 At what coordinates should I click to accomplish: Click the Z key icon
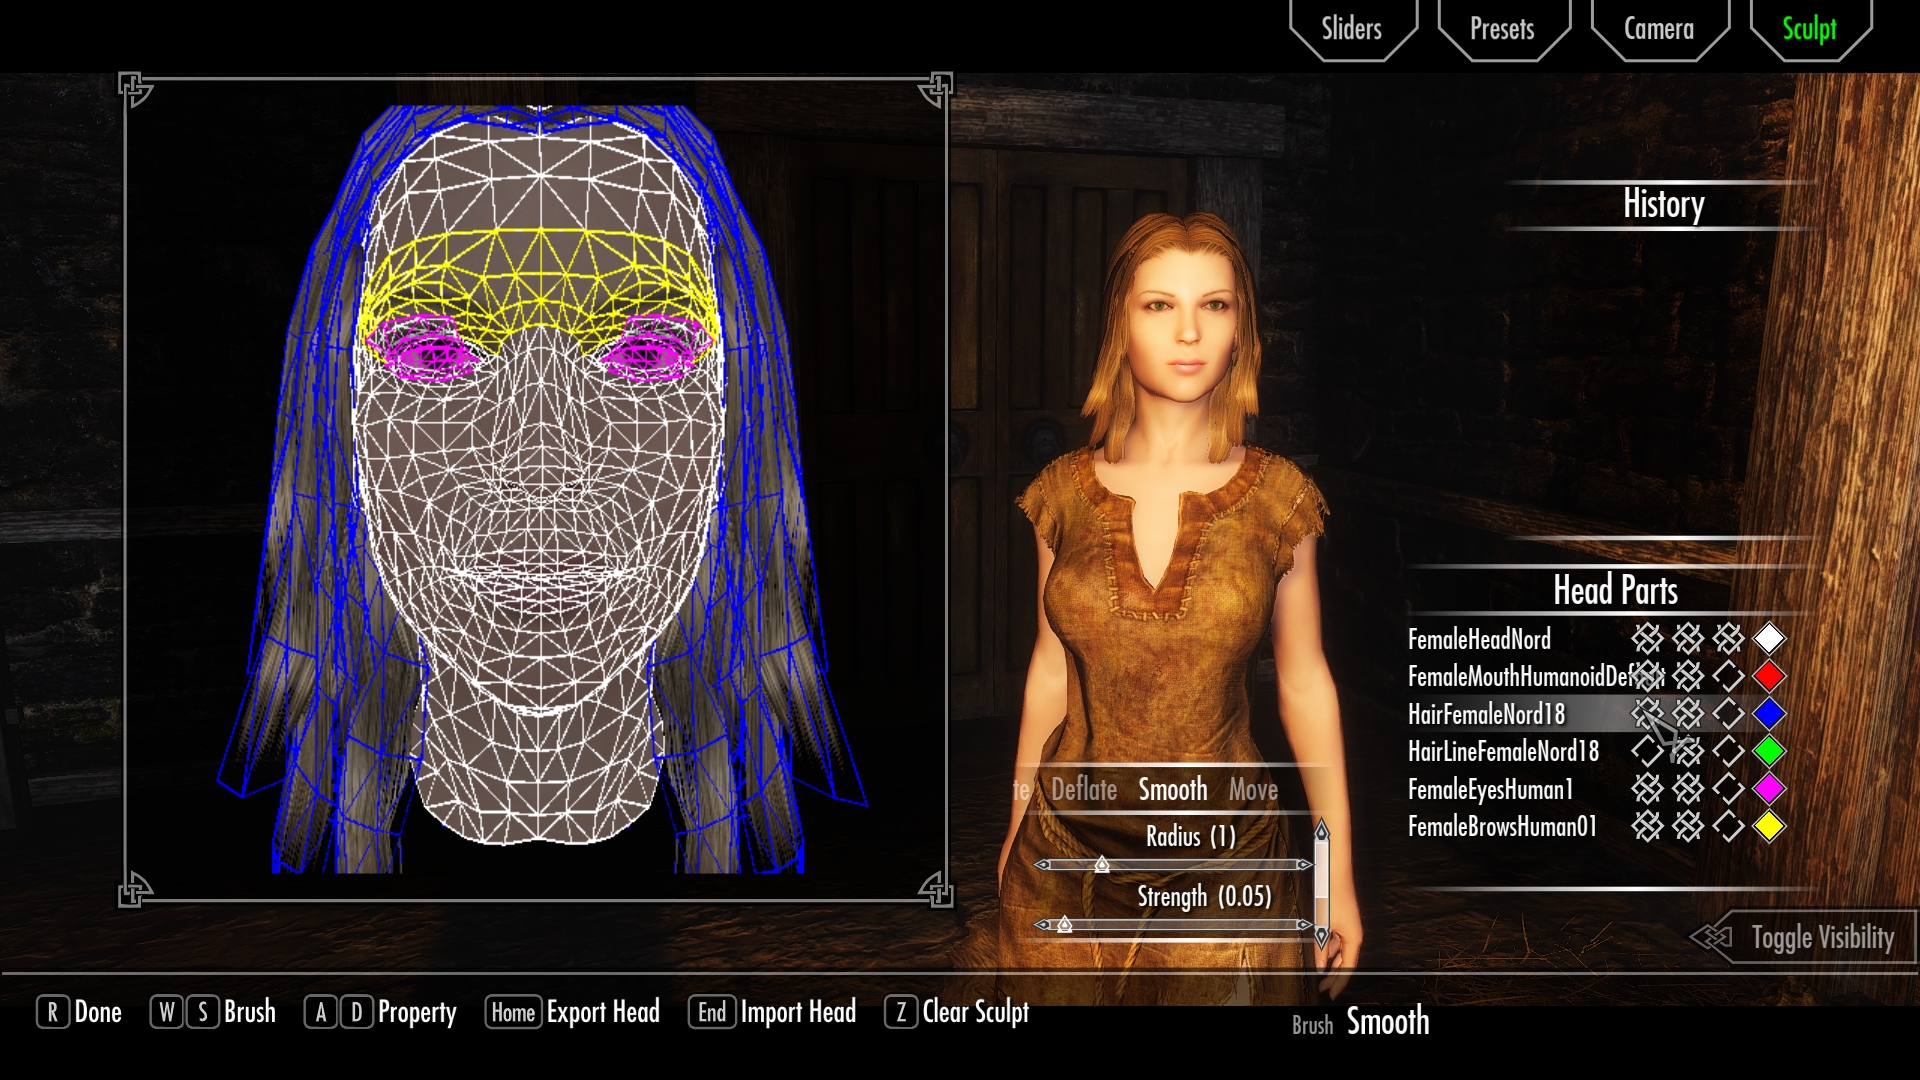click(901, 1012)
